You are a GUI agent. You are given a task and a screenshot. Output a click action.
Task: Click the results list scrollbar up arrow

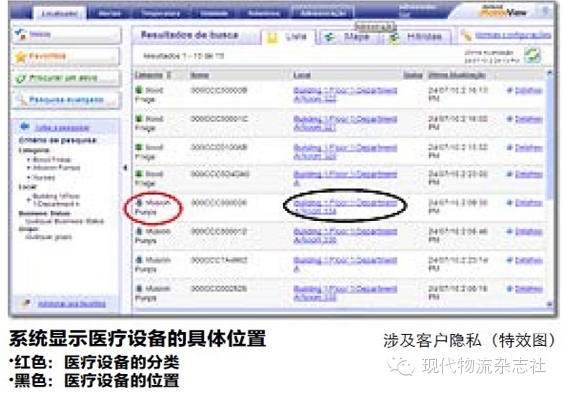550,73
